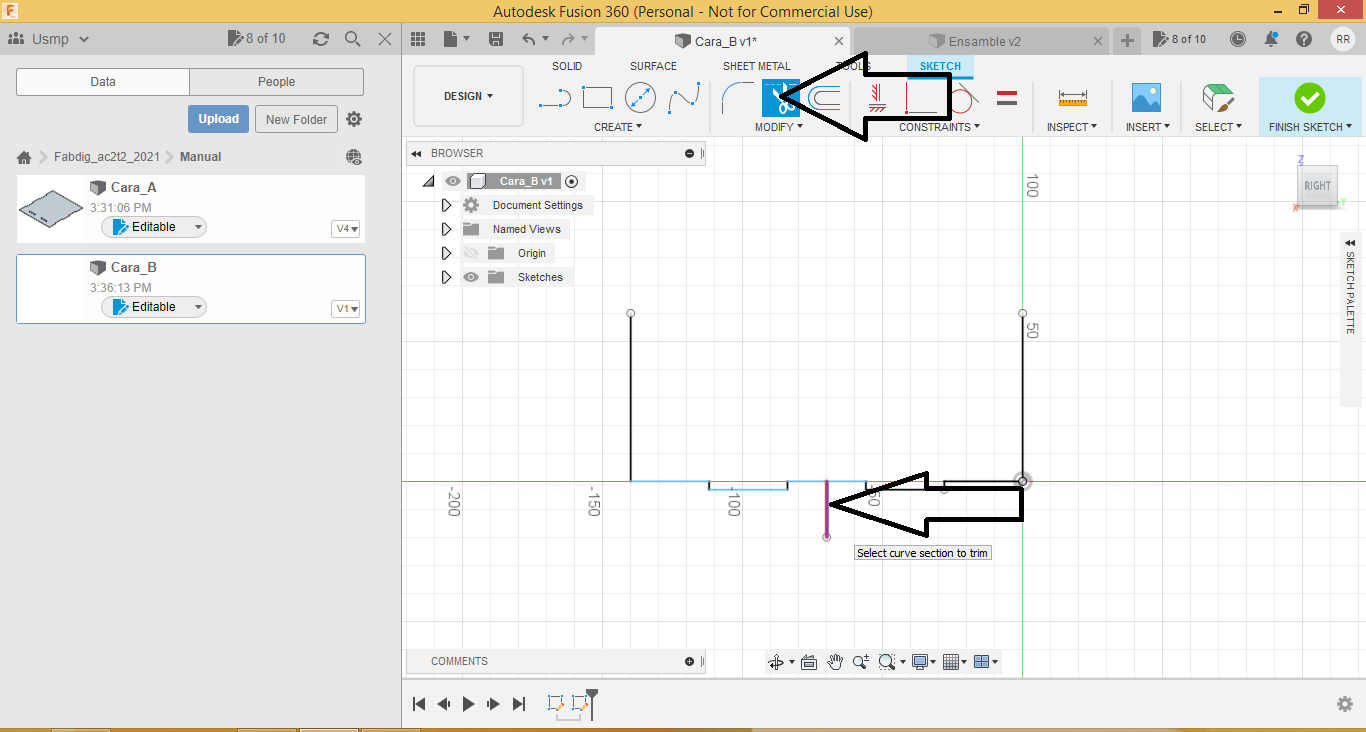
Task: Finish the sketch with the green checkmark
Action: [x=1309, y=98]
